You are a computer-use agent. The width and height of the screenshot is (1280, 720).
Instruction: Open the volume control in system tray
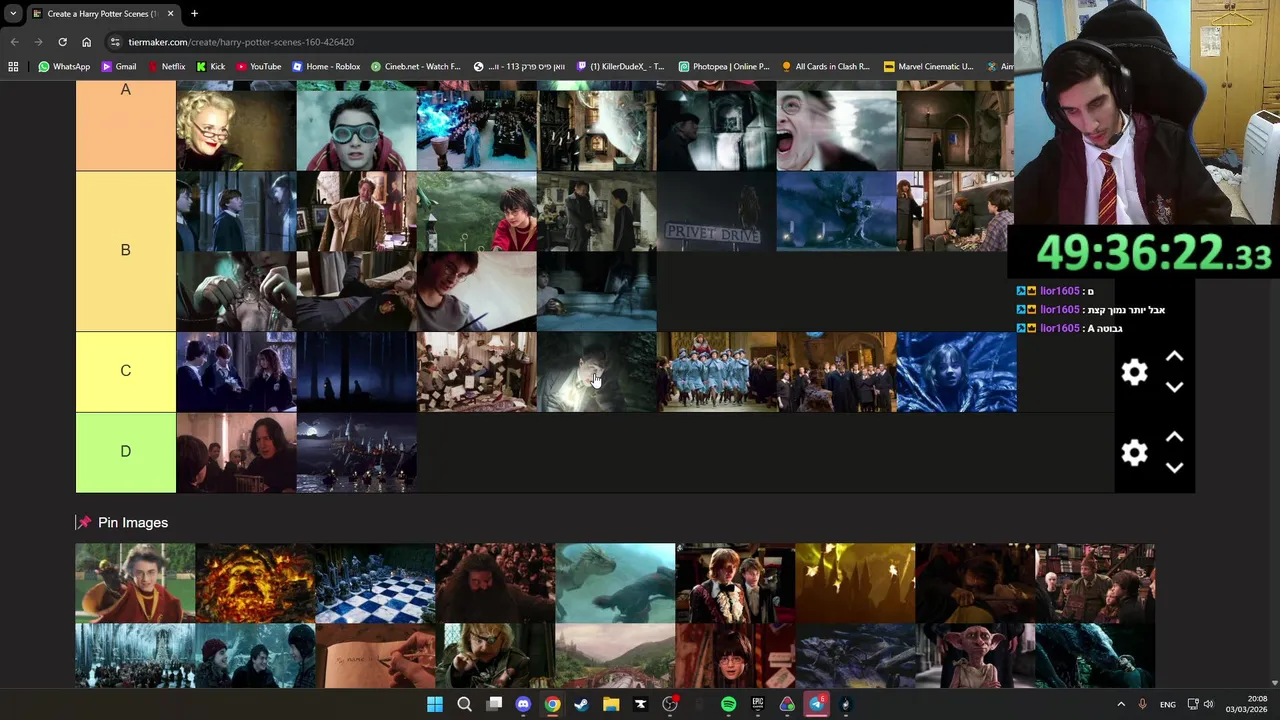1208,704
